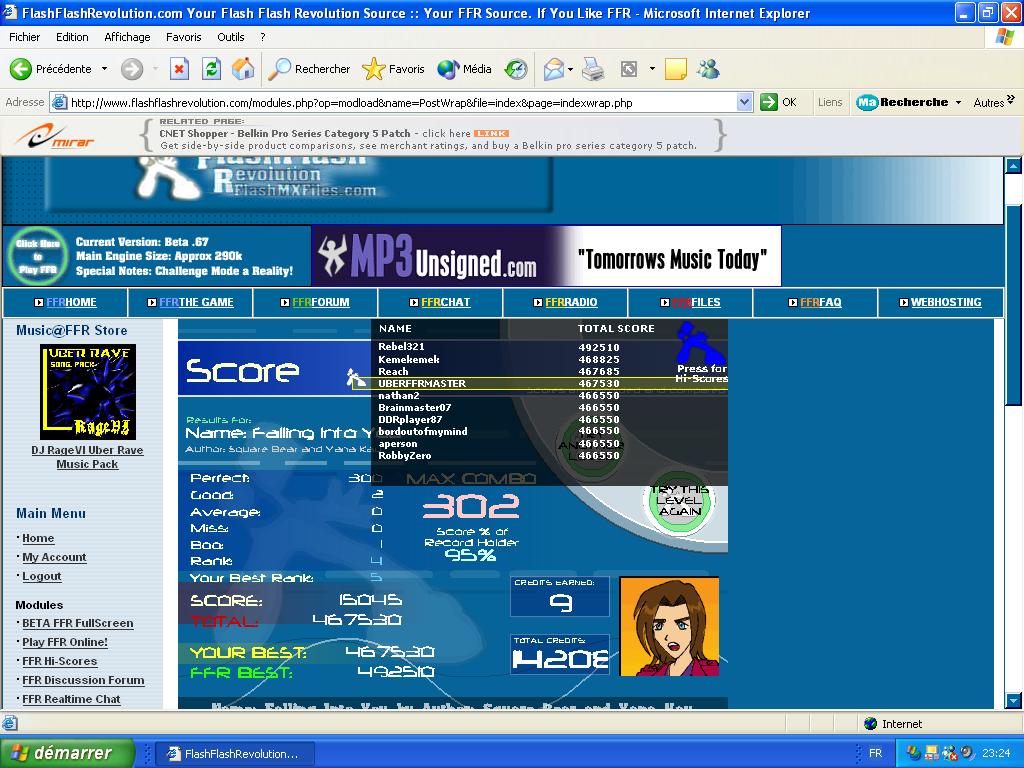The width and height of the screenshot is (1024, 768).
Task: Open My Account link
Action: [x=54, y=557]
